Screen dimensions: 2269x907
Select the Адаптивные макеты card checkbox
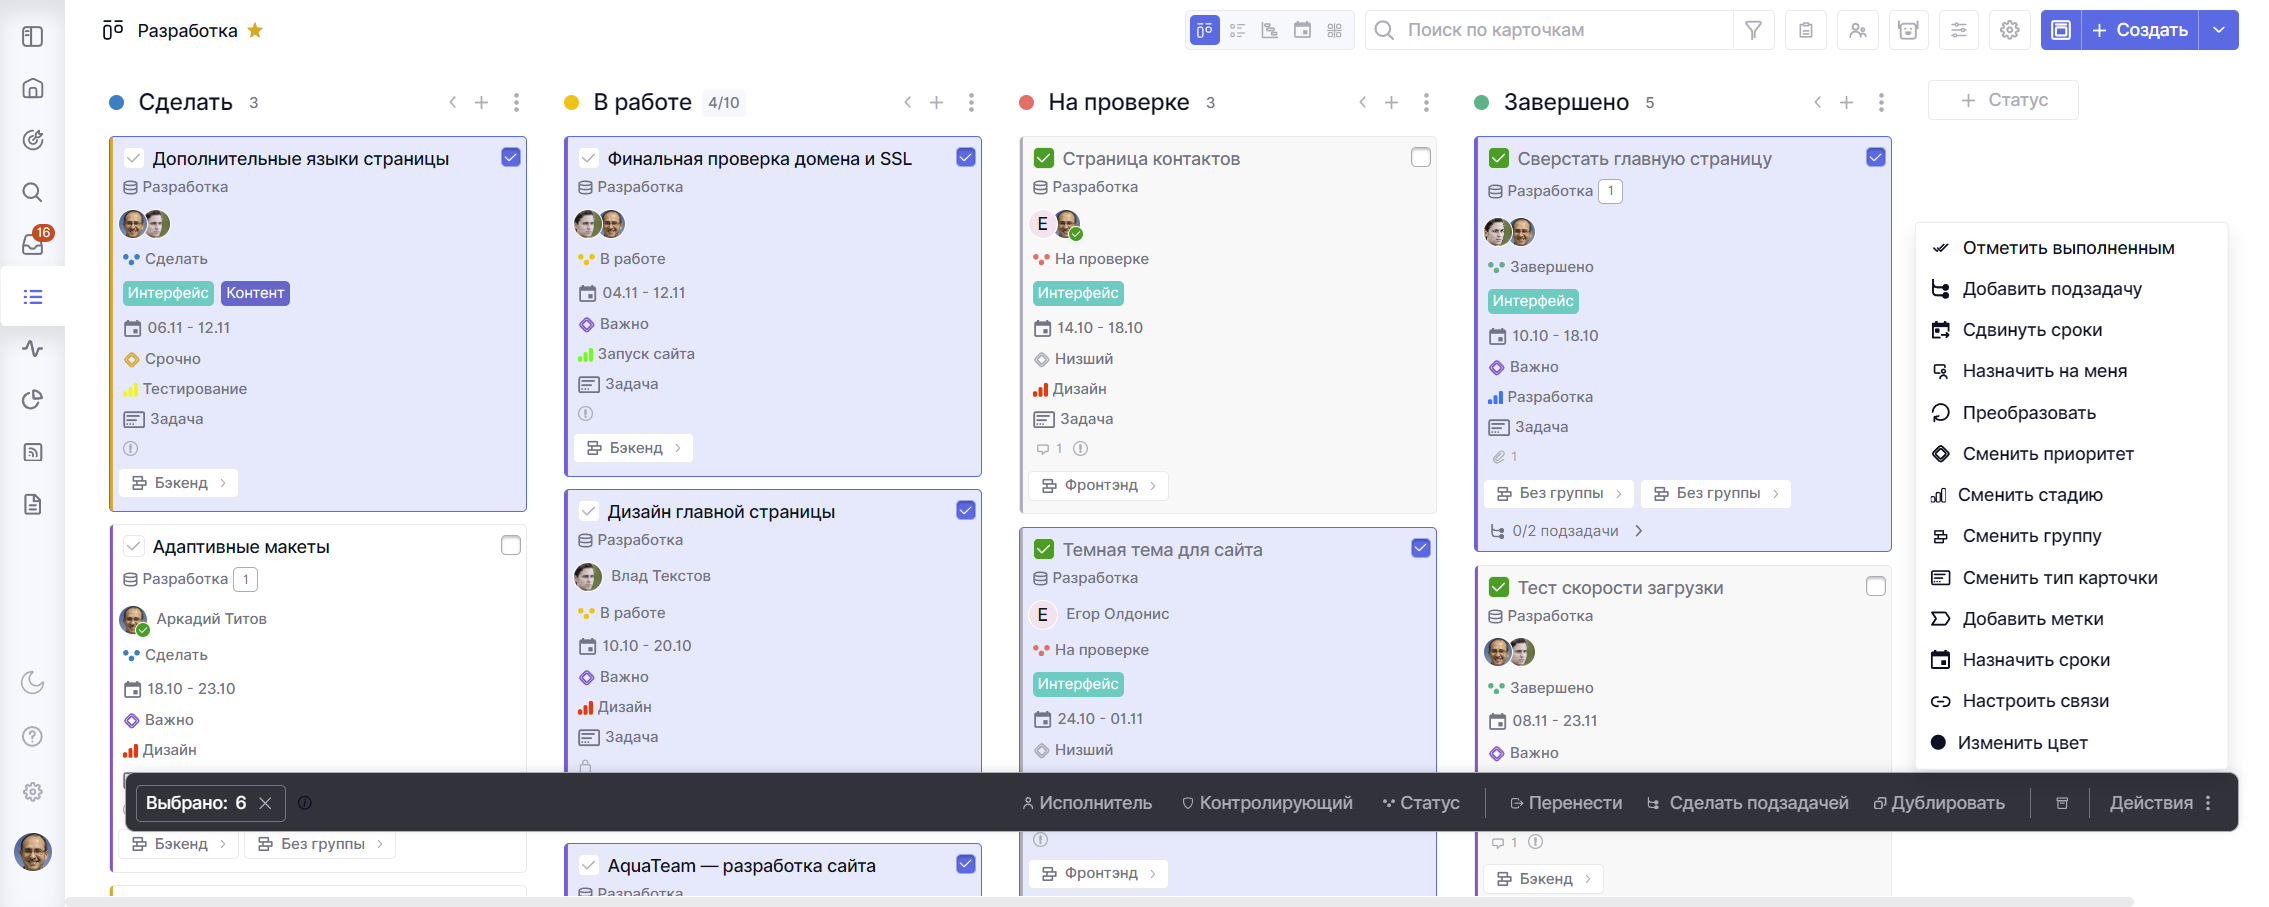point(511,545)
